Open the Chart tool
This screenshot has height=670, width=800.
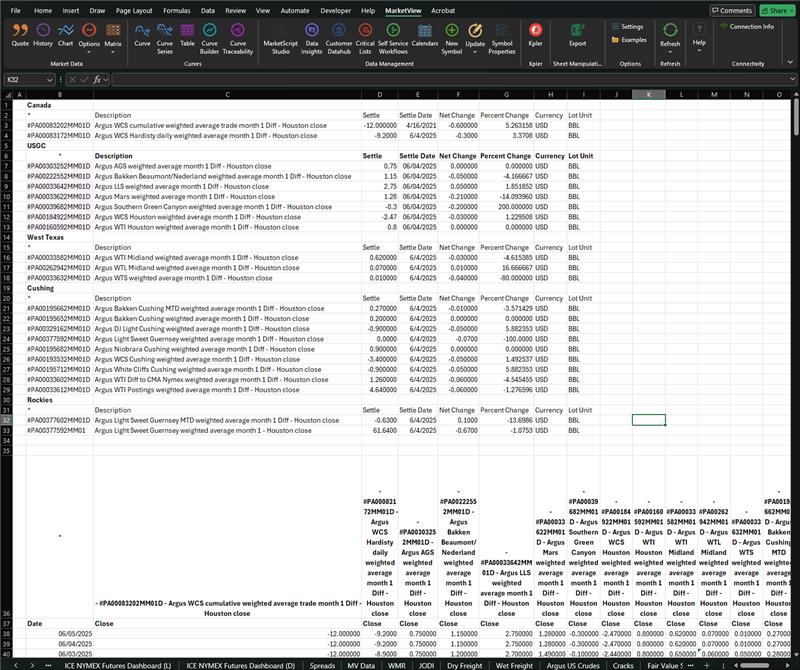[x=65, y=35]
